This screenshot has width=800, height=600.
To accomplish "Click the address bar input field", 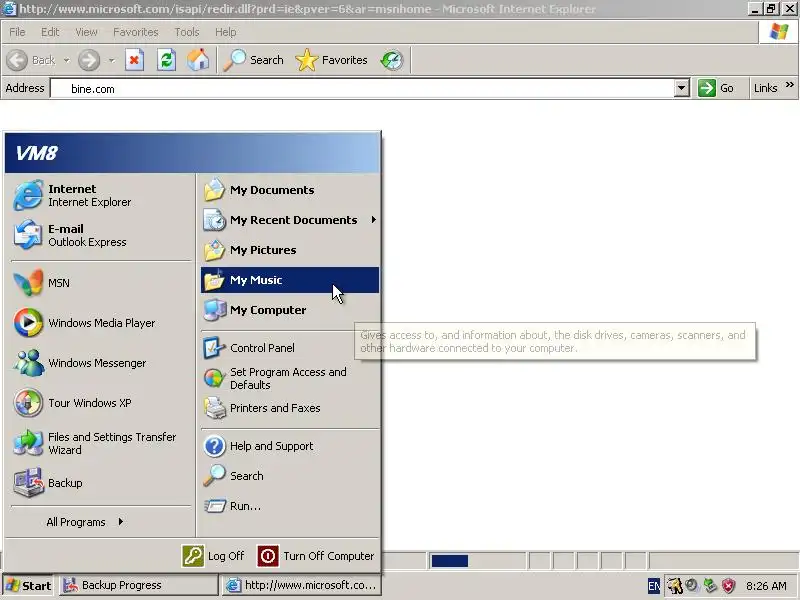I will click(362, 88).
